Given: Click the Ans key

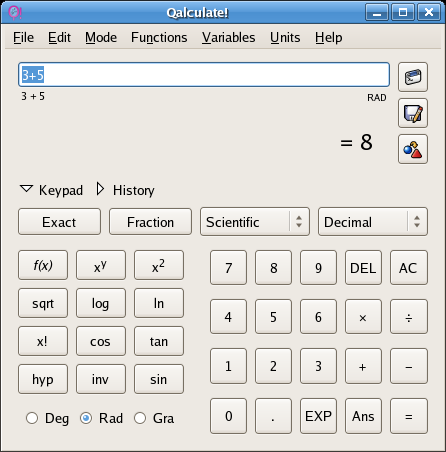Looking at the screenshot, I should click(x=363, y=416).
